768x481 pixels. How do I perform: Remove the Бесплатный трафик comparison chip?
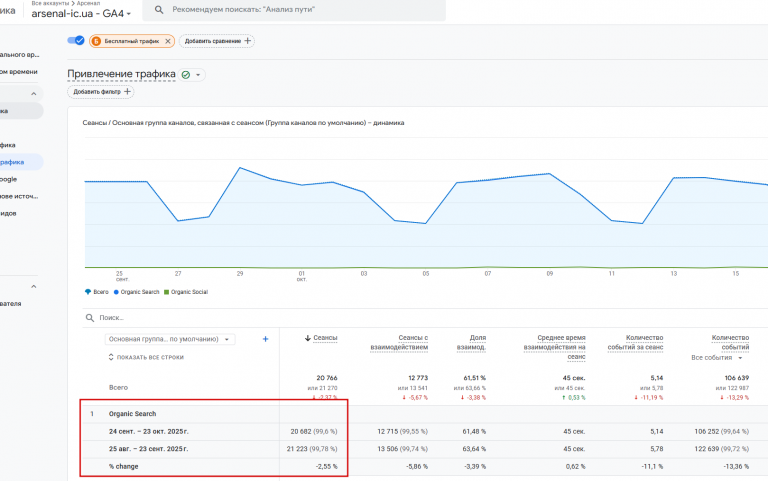(x=168, y=41)
